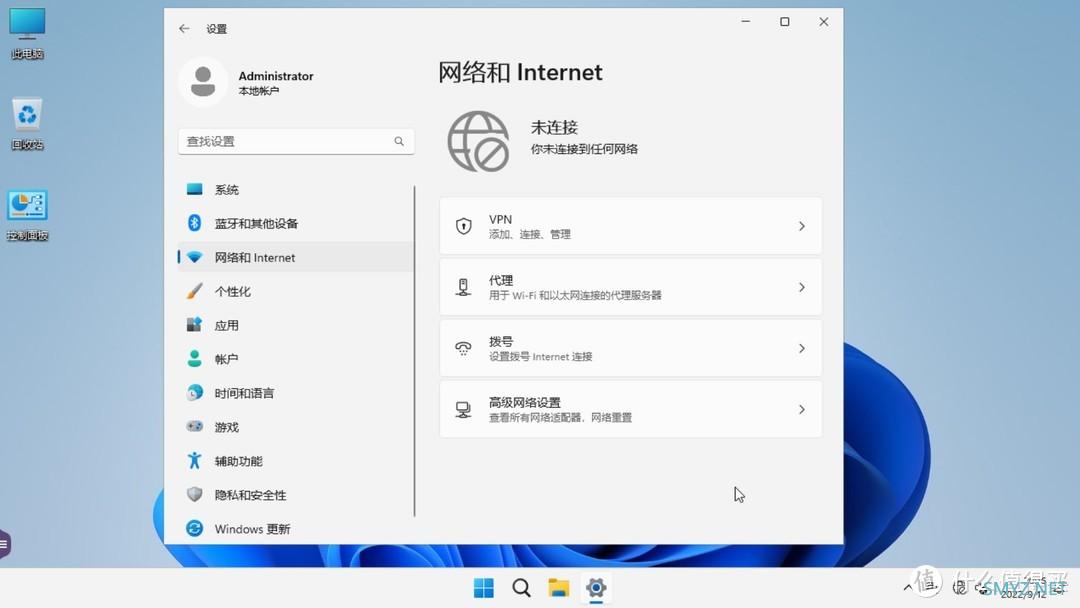
Task: Open 高级网络设置 card
Action: pyautogui.click(x=630, y=410)
